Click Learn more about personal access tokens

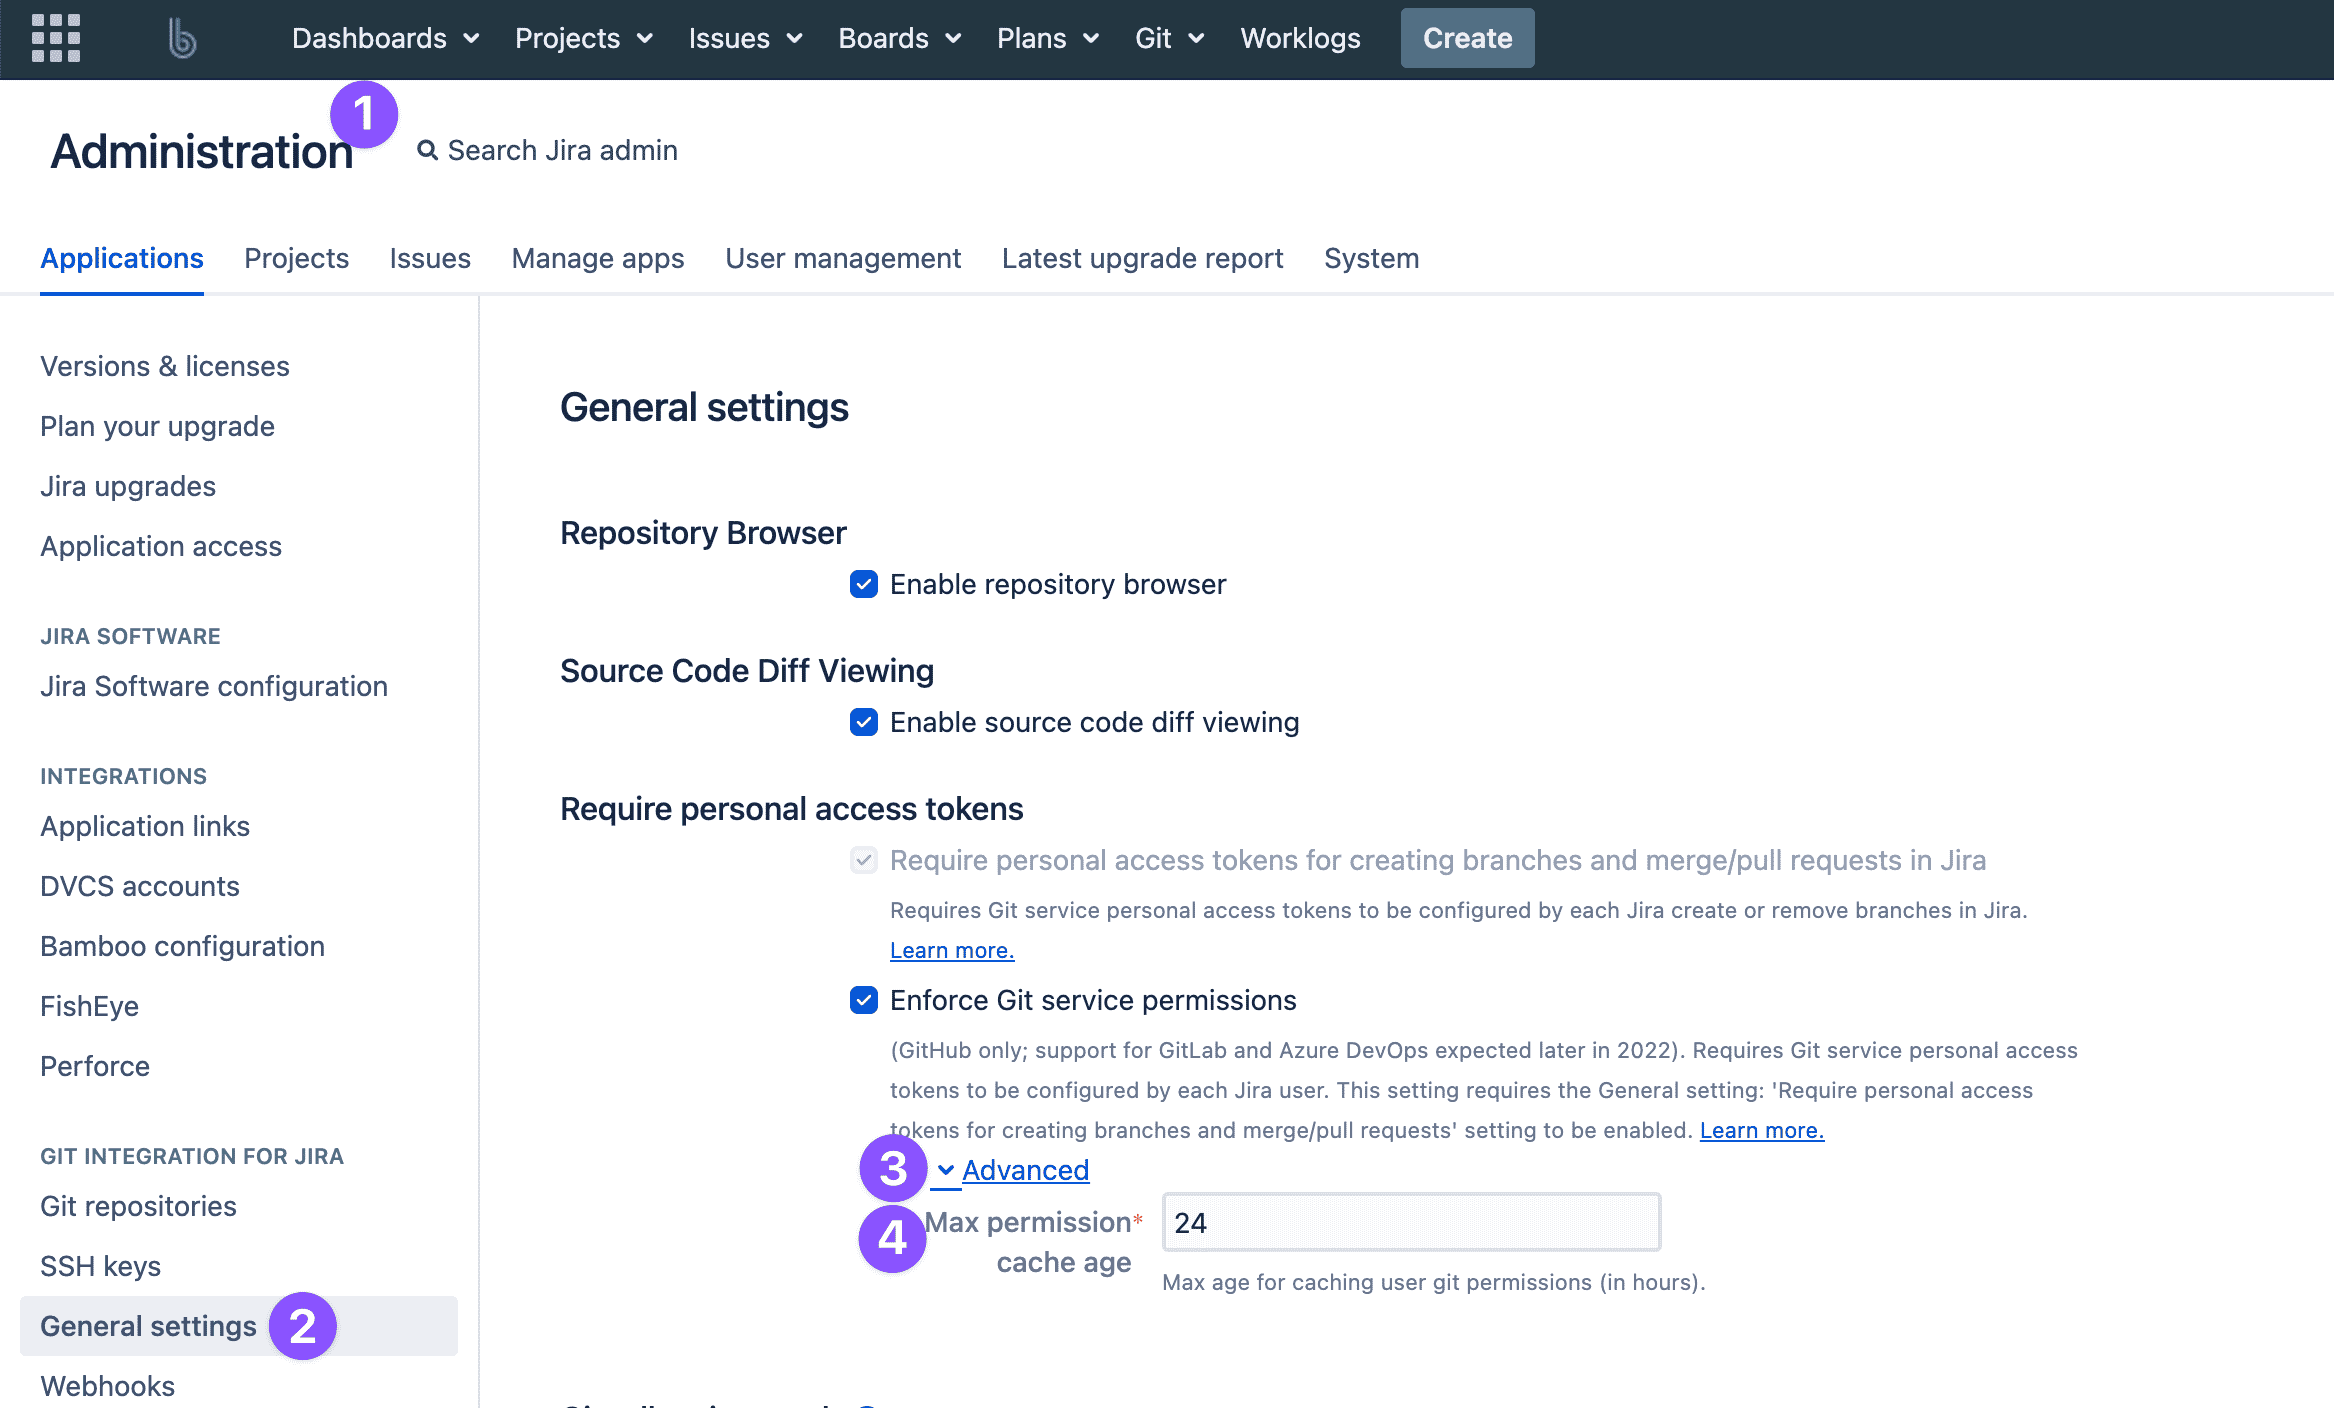pyautogui.click(x=952, y=950)
